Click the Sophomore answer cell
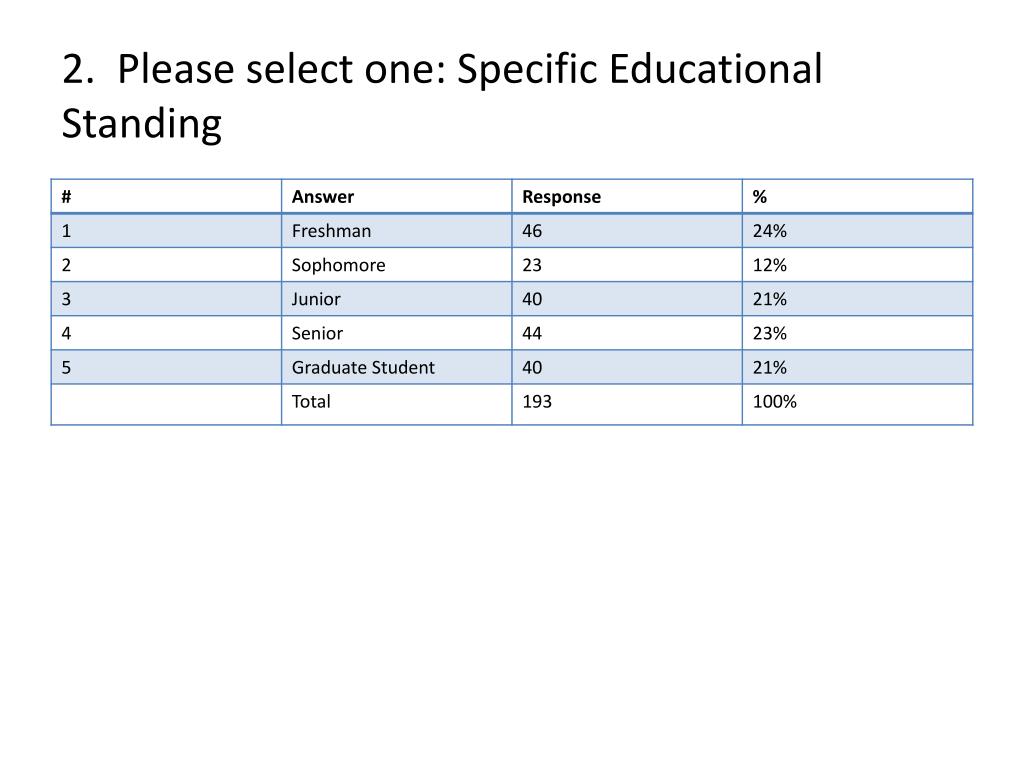 pos(396,265)
